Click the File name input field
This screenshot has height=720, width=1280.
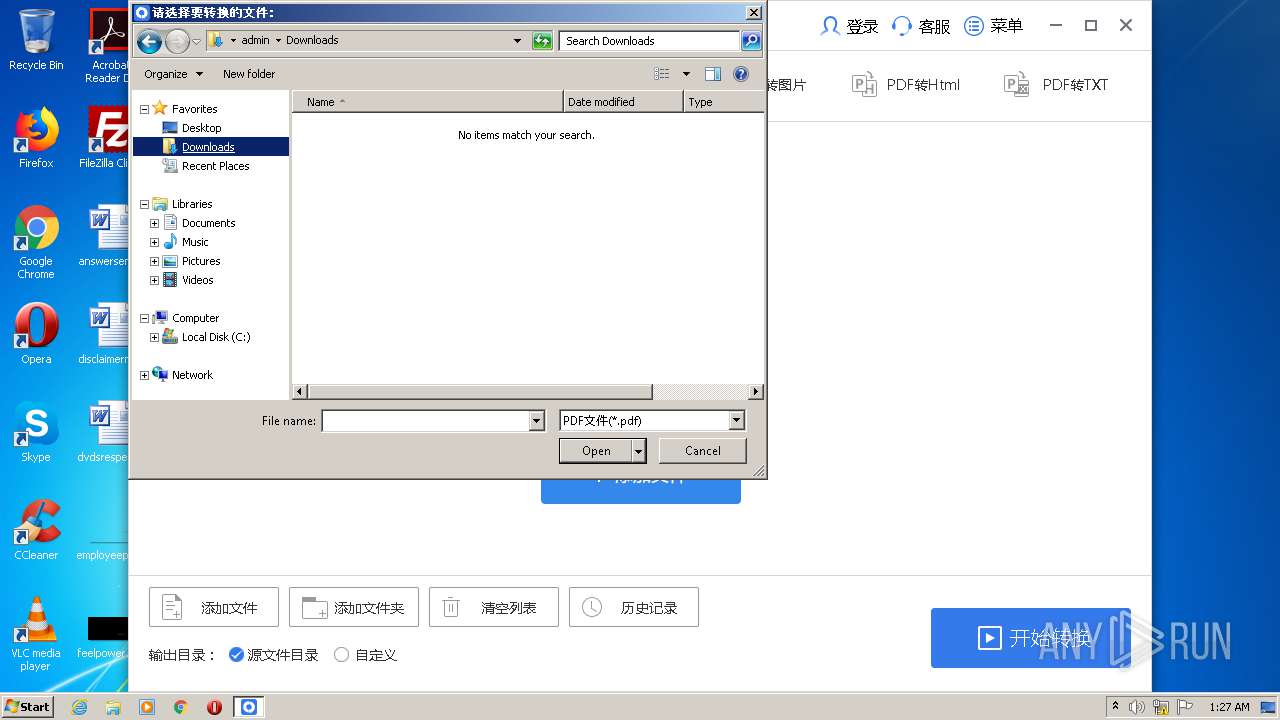(x=425, y=421)
